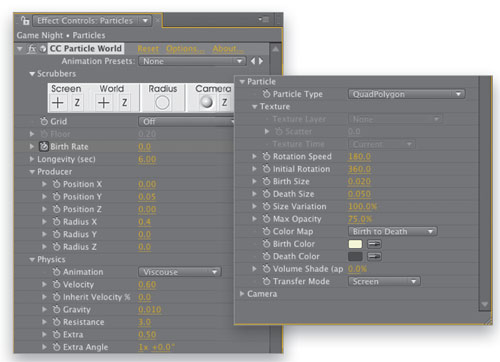Toggle the Birth Rate stopwatch
Image resolution: width=500 pixels, height=362 pixels.
tap(44, 147)
